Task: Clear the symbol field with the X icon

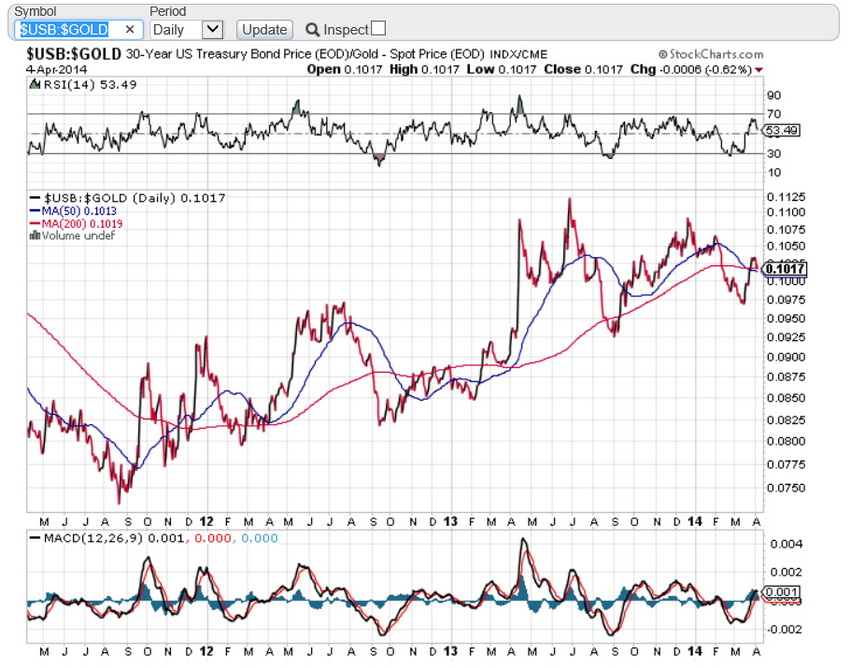Action: [129, 30]
